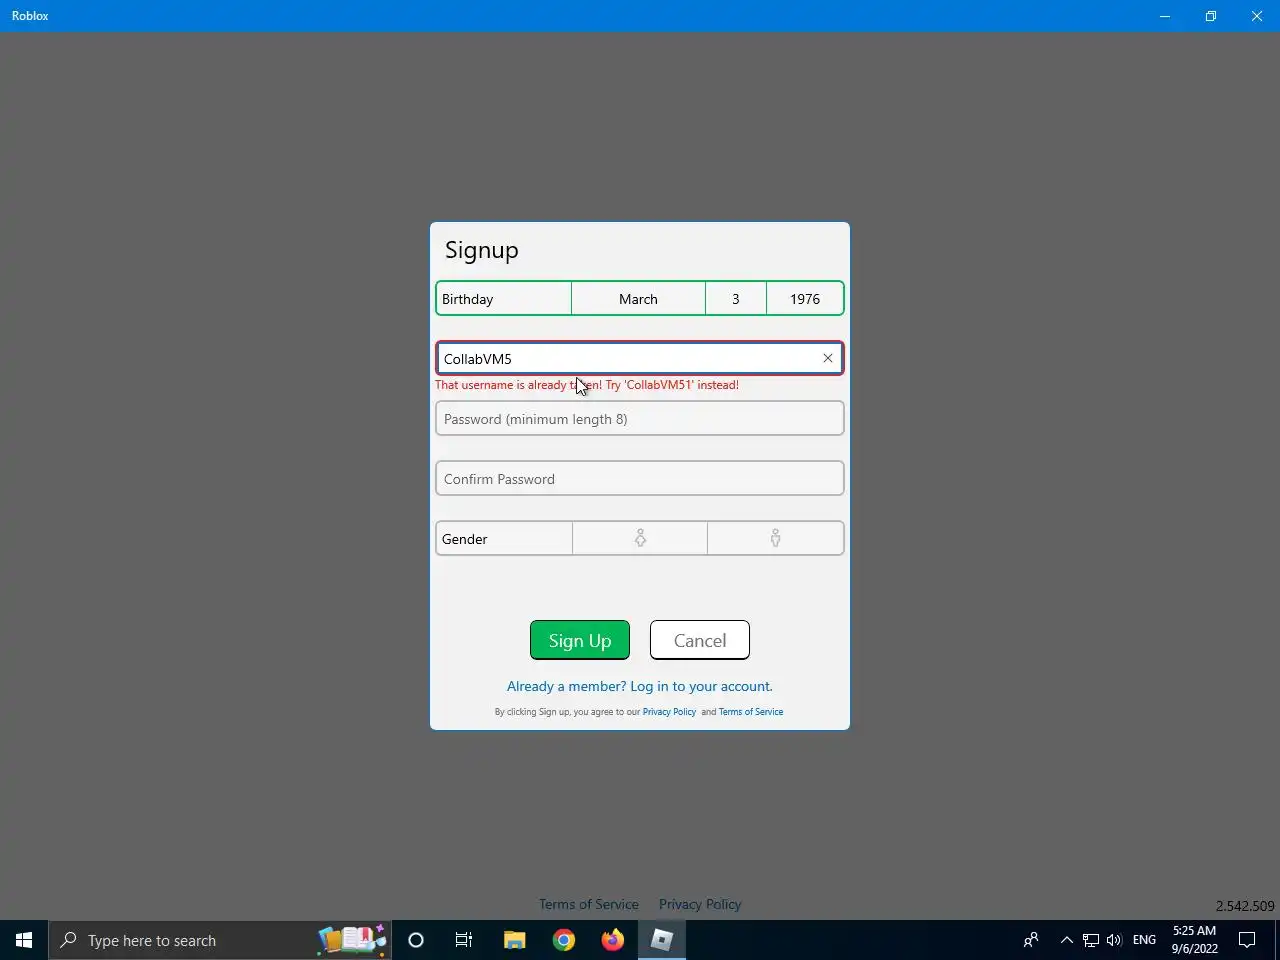Minimize the Roblox window

coord(1165,16)
